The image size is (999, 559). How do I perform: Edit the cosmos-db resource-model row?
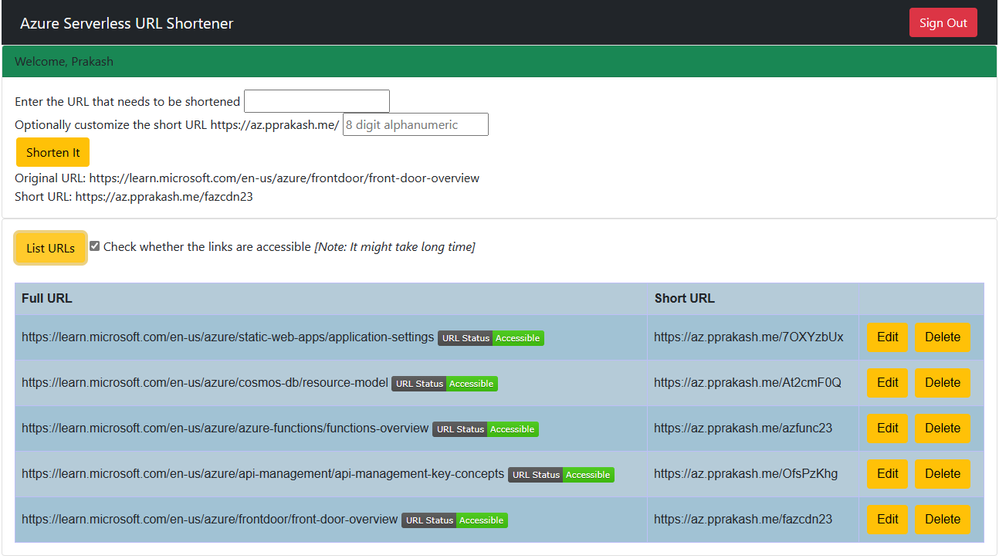coord(887,382)
